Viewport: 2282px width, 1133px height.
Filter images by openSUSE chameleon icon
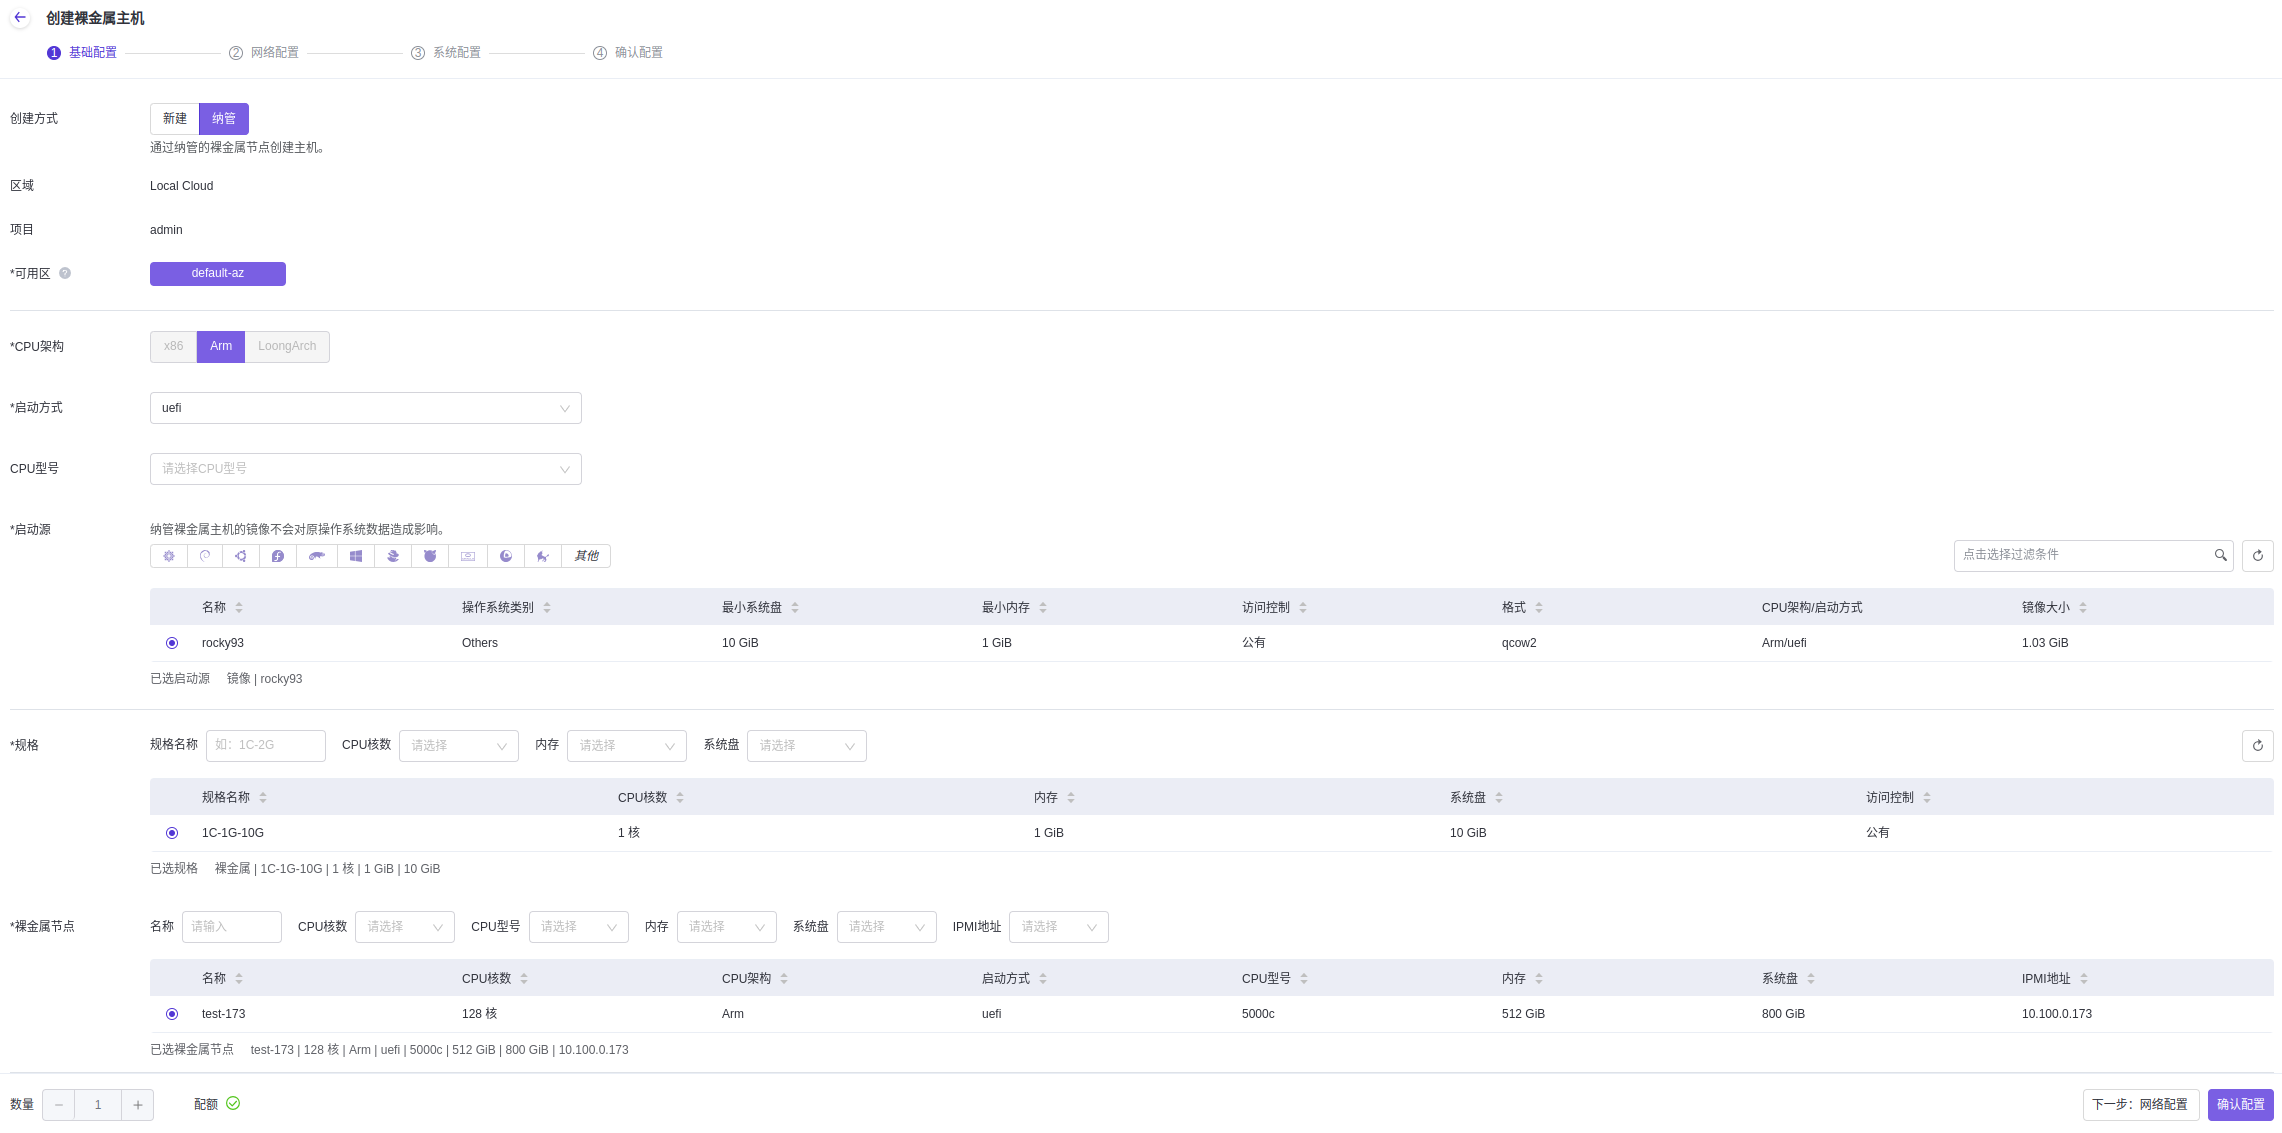coord(316,556)
